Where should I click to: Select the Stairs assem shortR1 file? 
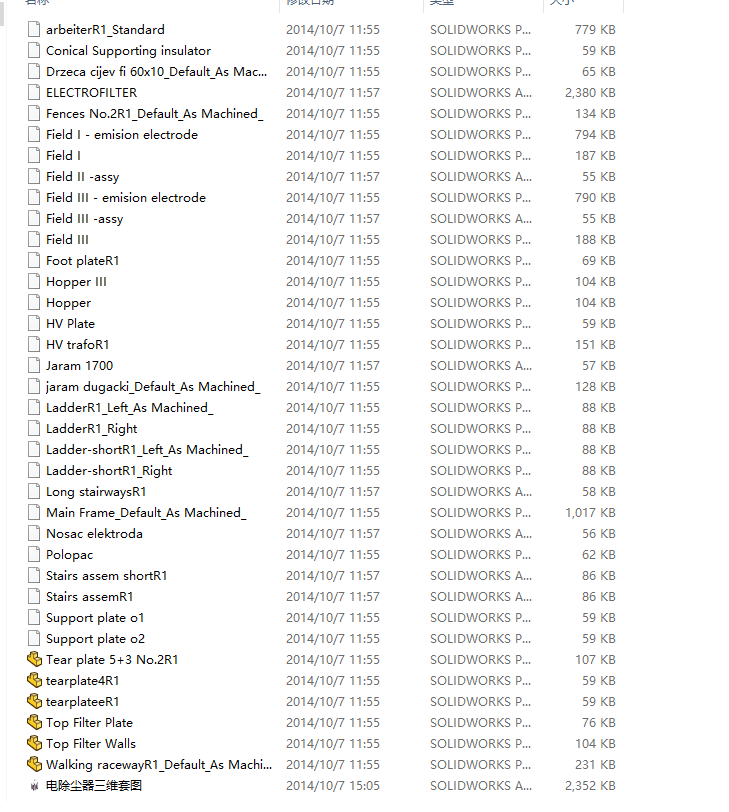click(107, 576)
